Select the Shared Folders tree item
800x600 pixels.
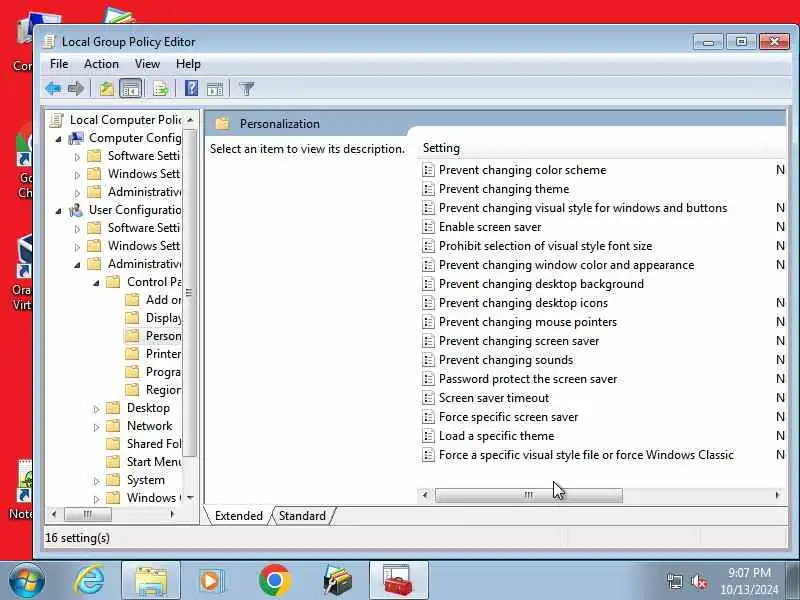(144, 443)
